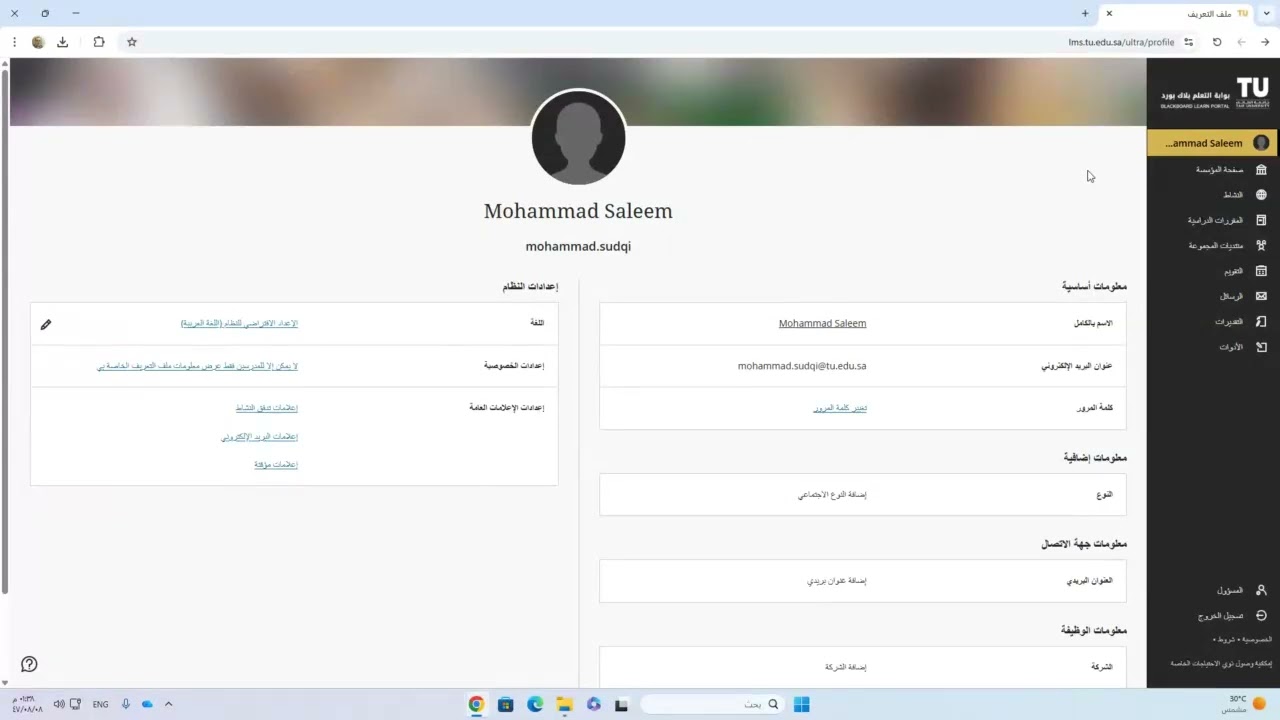Open a new browser tab with plus

tap(1085, 13)
